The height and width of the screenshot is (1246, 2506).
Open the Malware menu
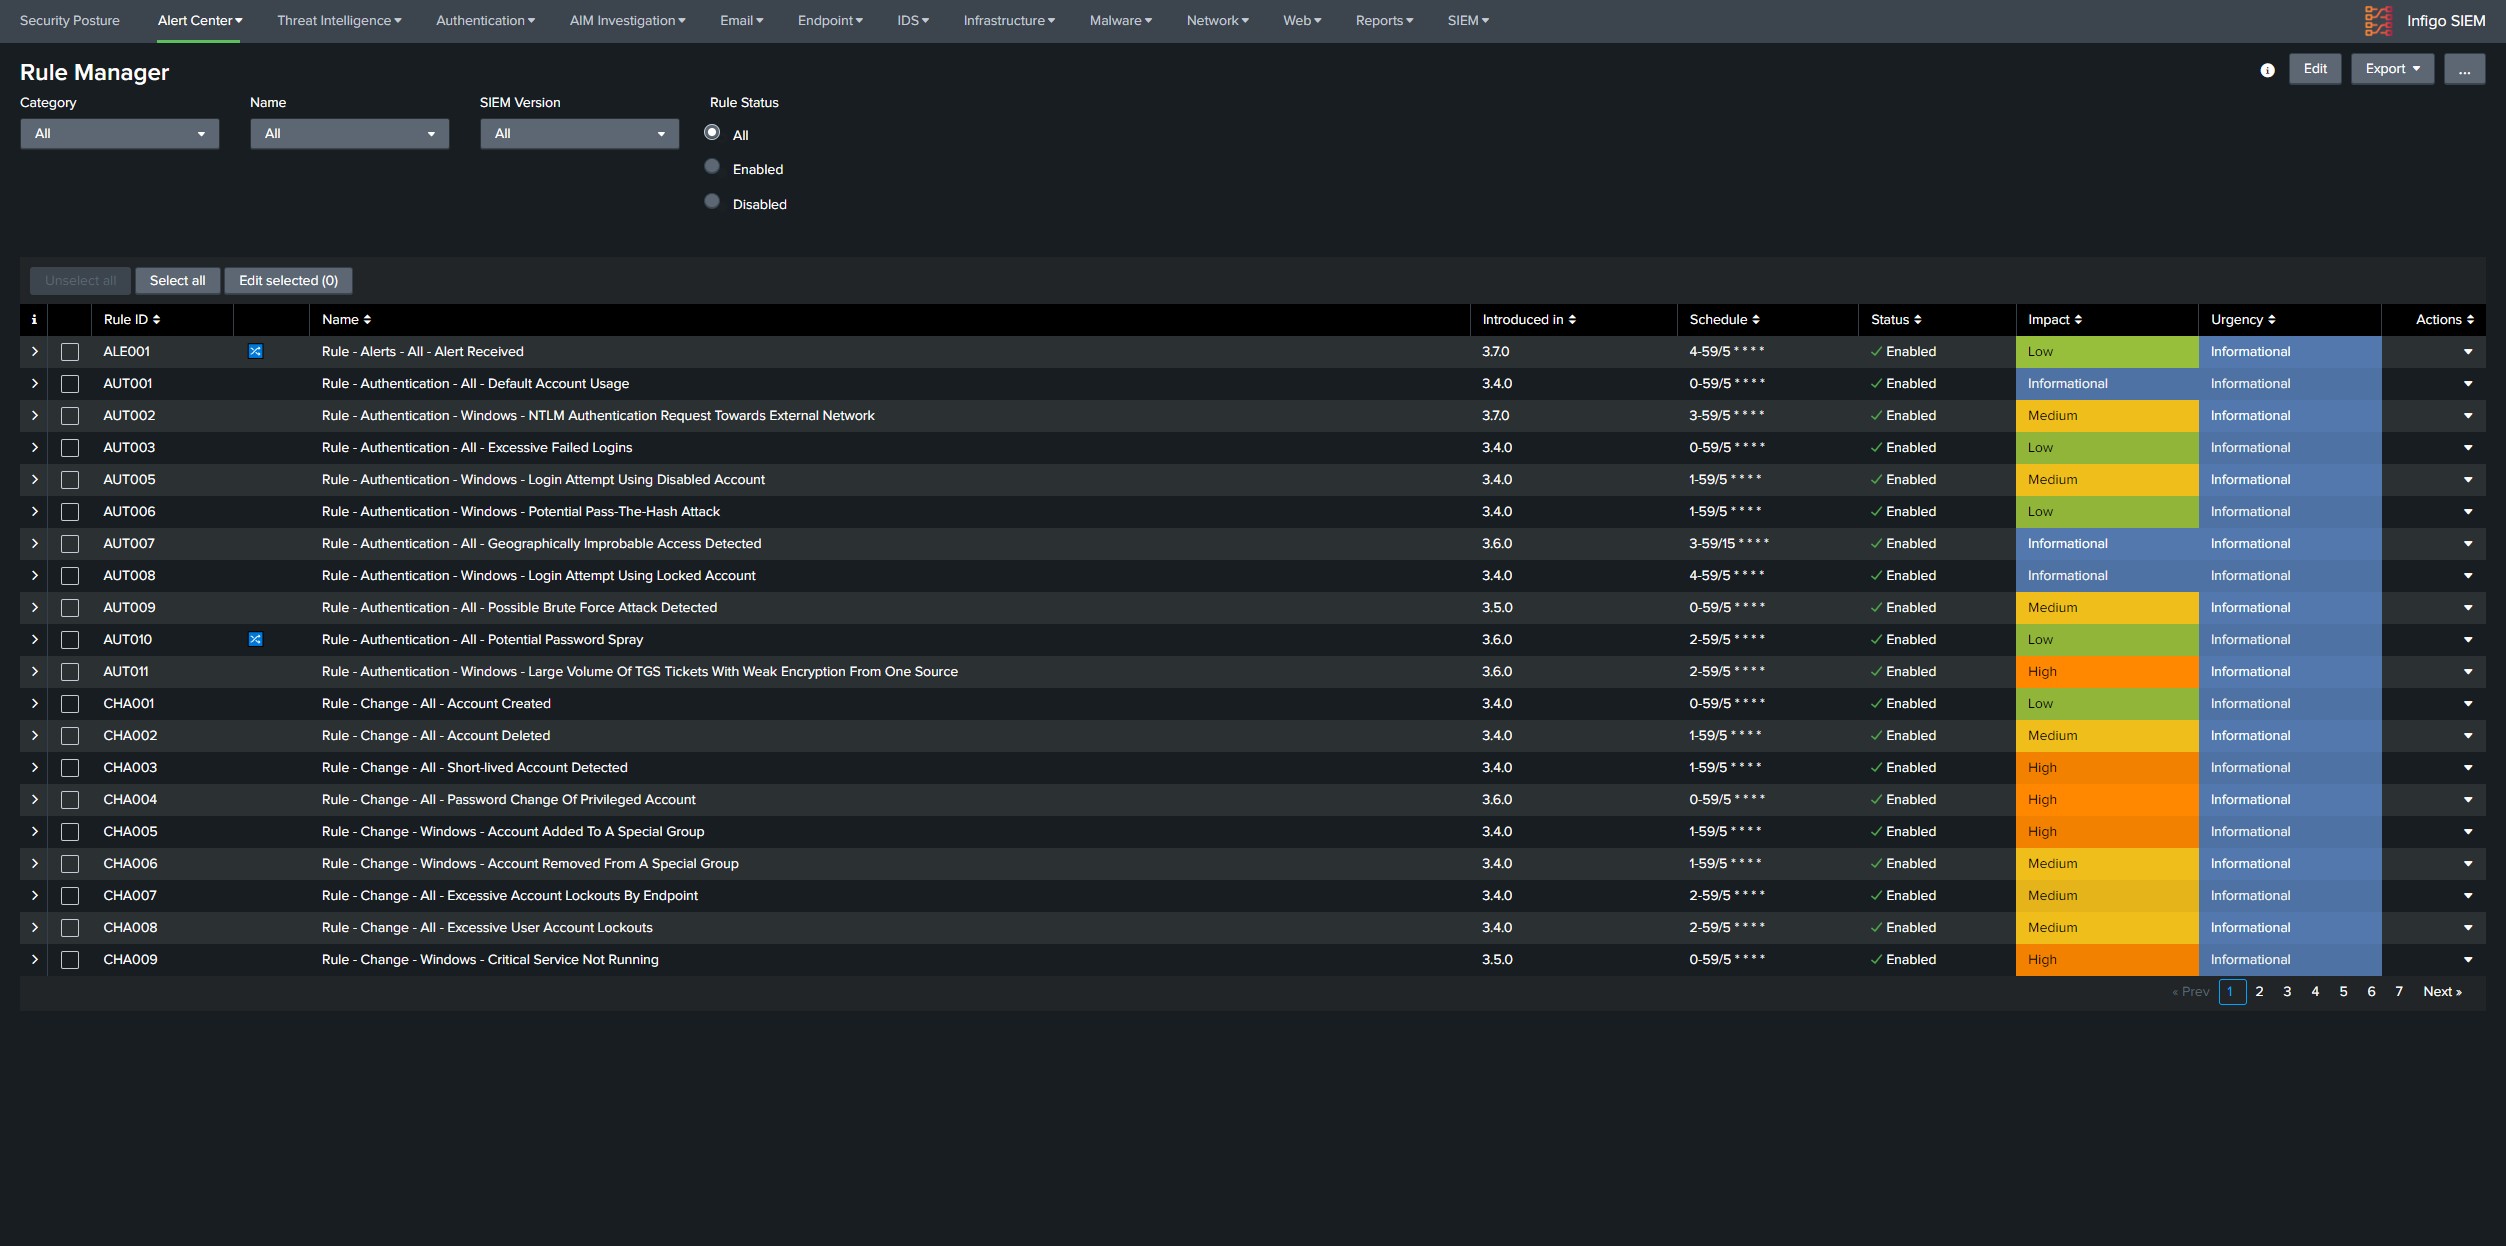point(1120,21)
